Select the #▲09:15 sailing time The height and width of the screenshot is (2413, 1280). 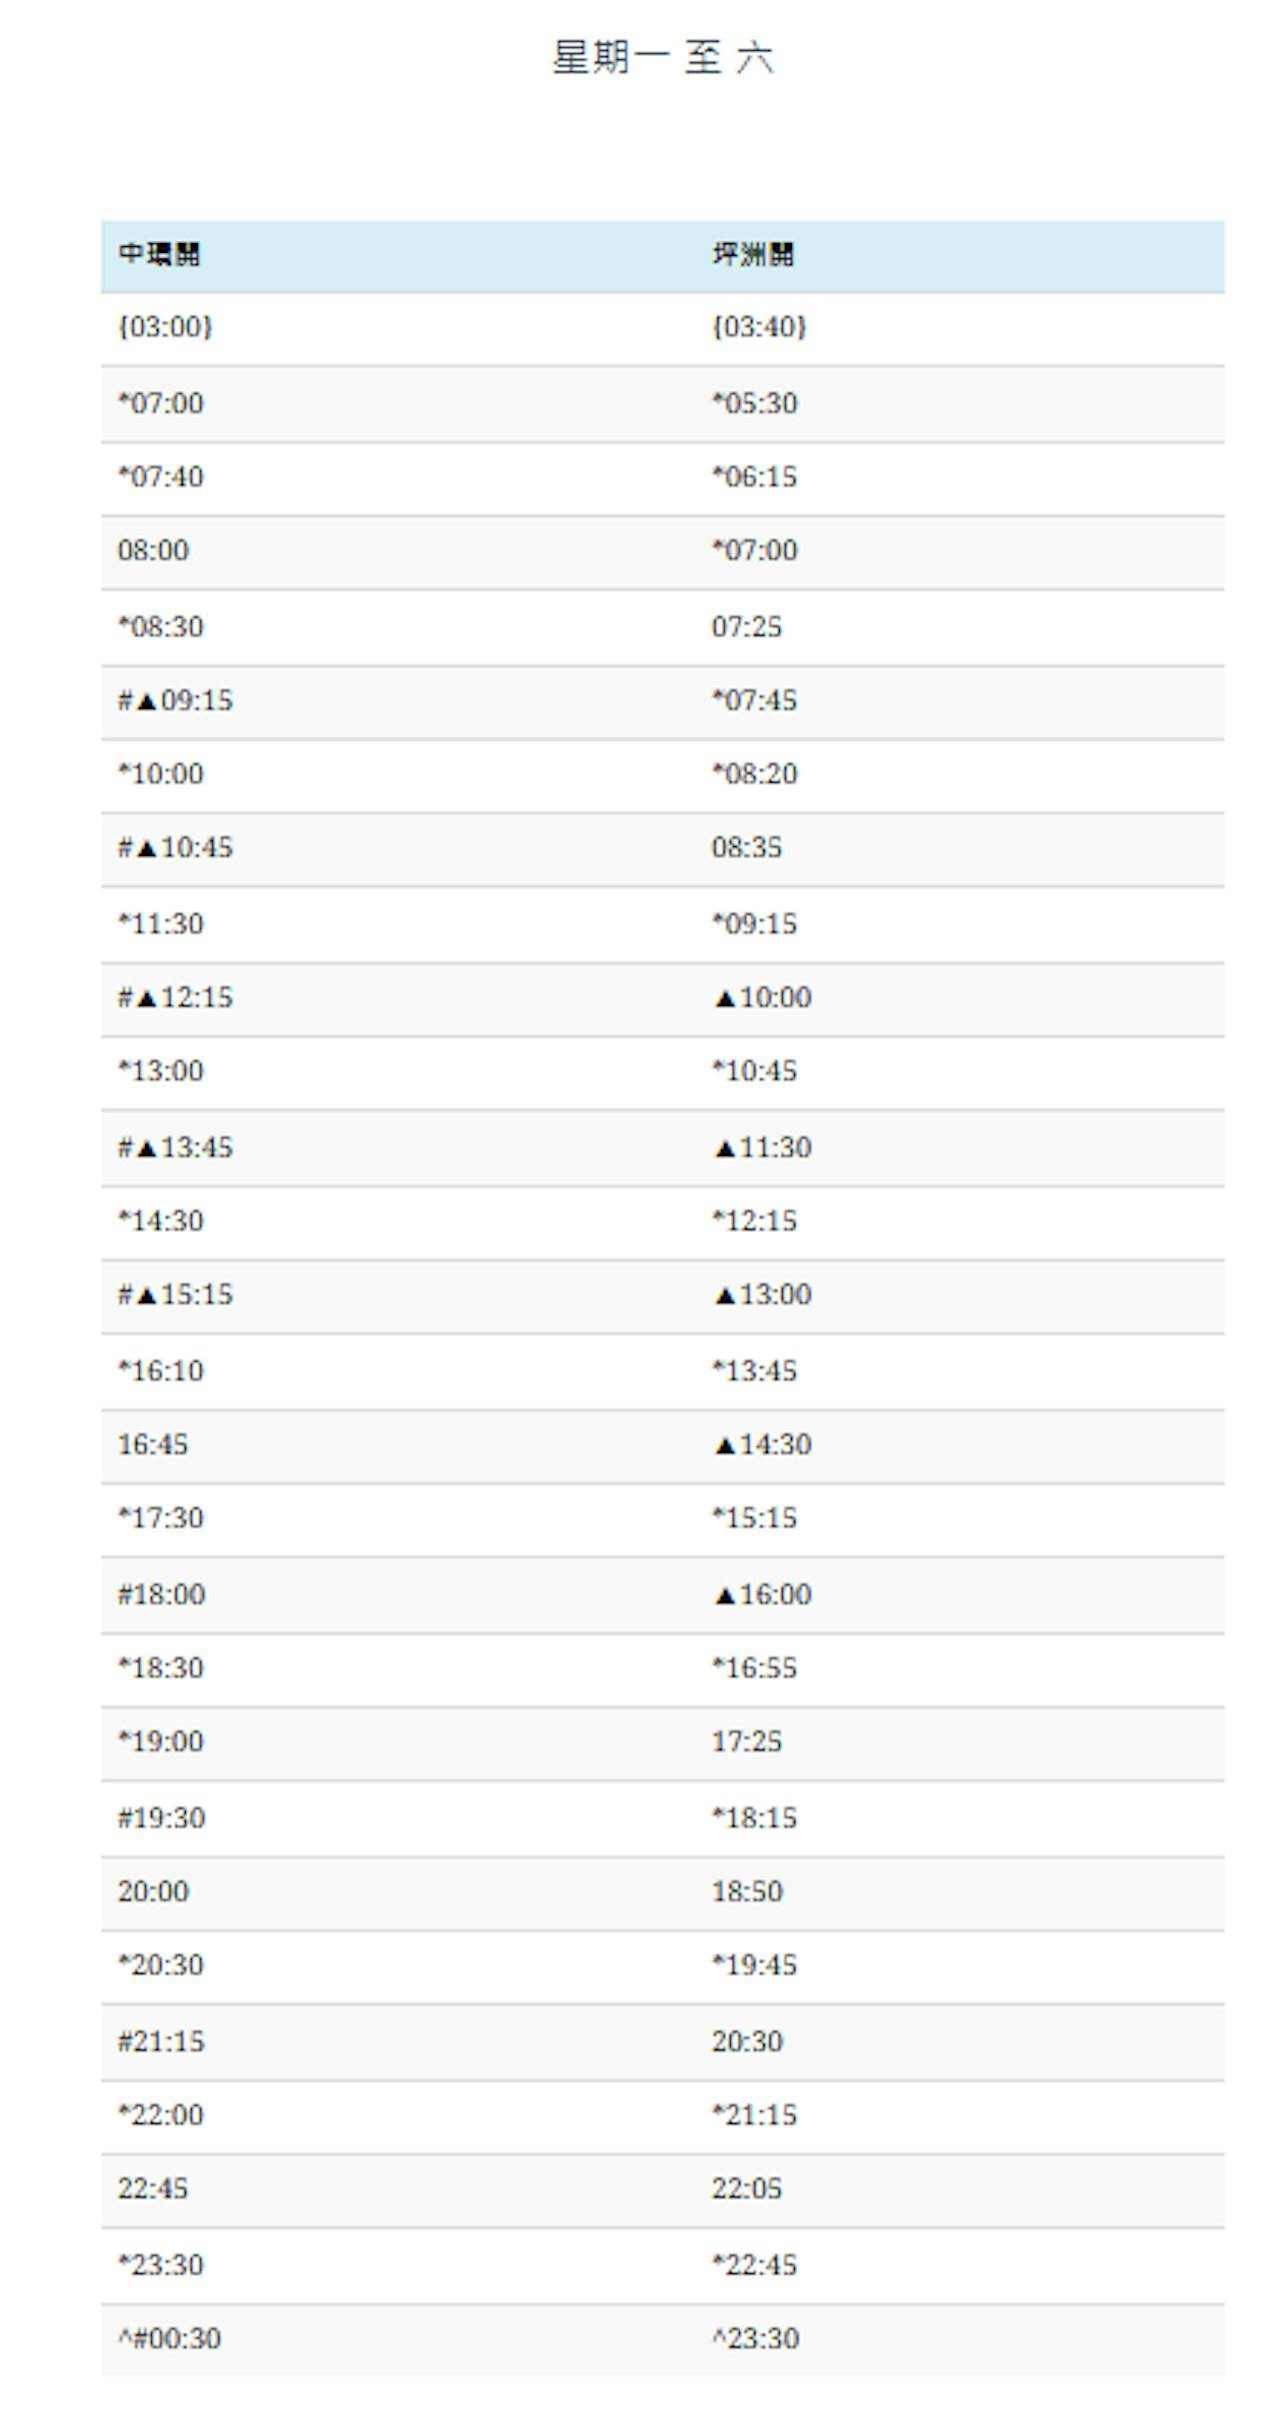tap(175, 700)
